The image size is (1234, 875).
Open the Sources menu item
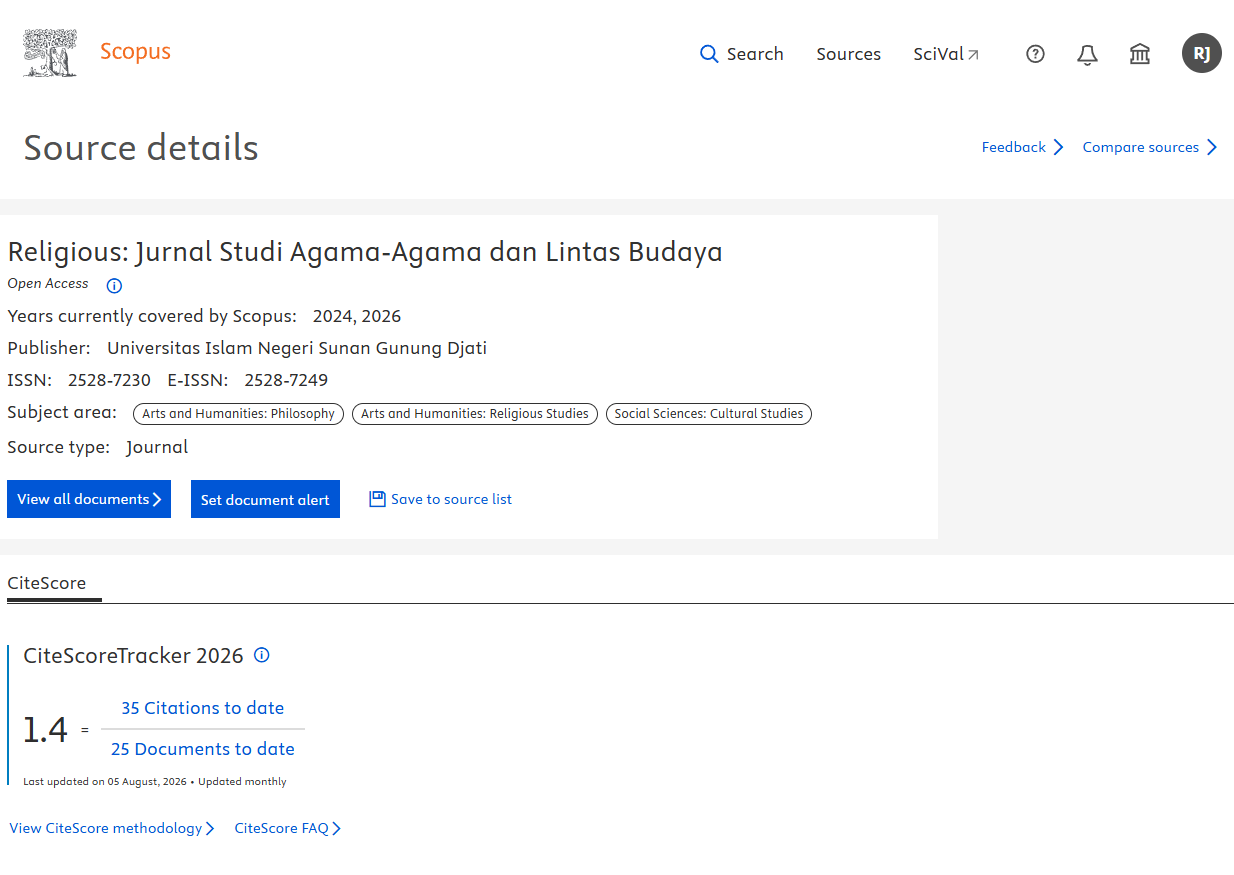tap(848, 54)
